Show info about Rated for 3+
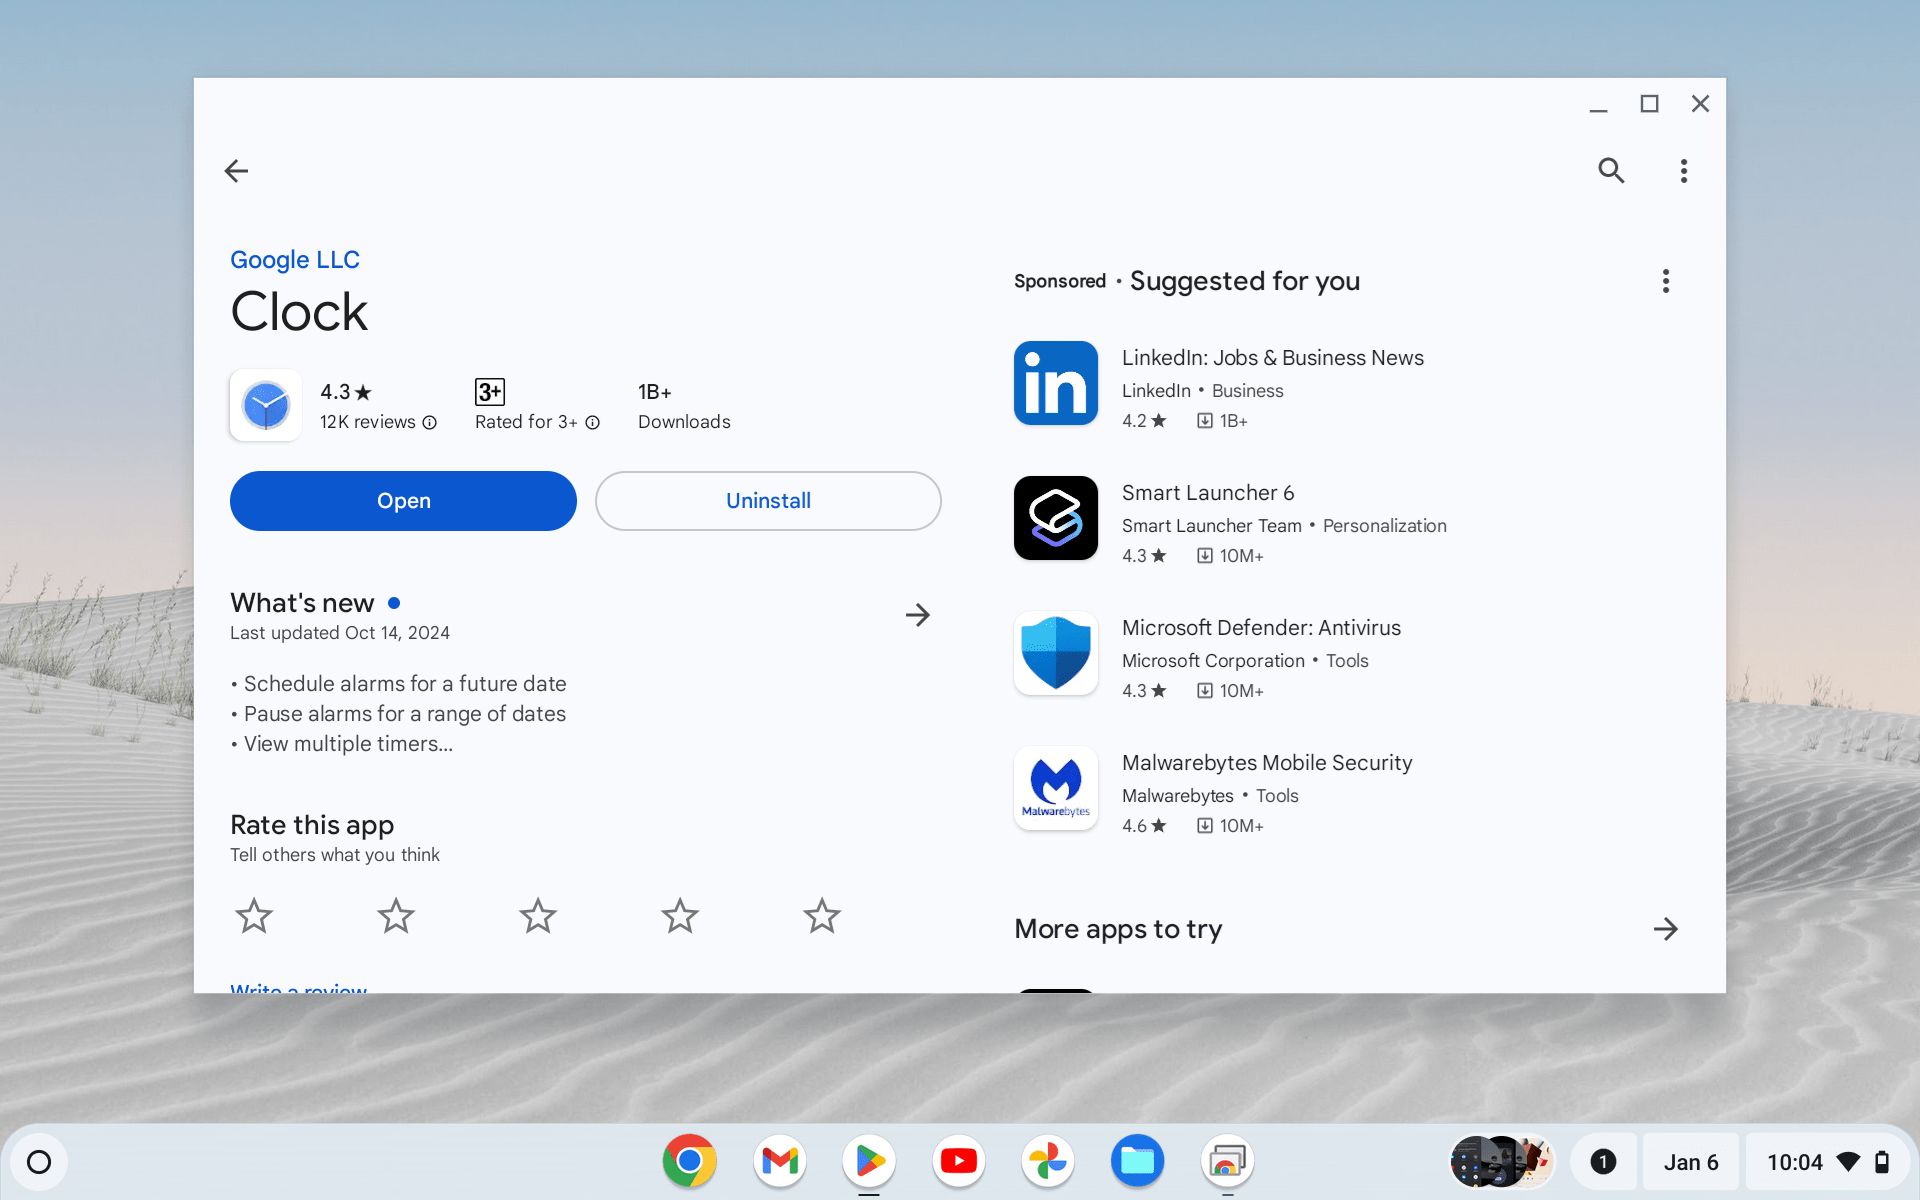This screenshot has width=1920, height=1200. point(593,423)
